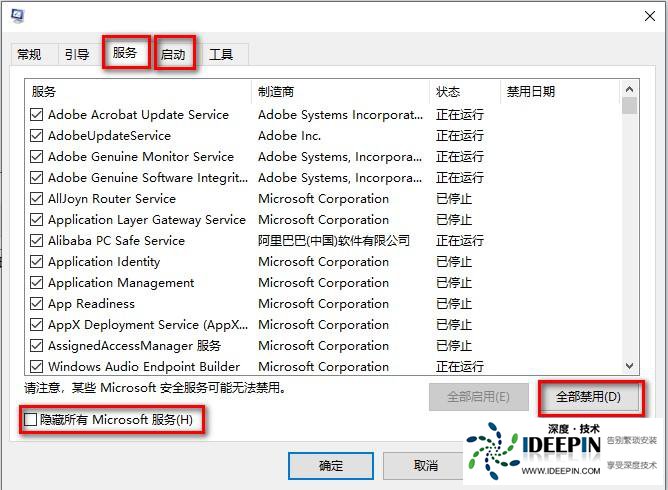Confirm with the 确定 button
Image resolution: width=668 pixels, height=490 pixels.
[x=331, y=466]
